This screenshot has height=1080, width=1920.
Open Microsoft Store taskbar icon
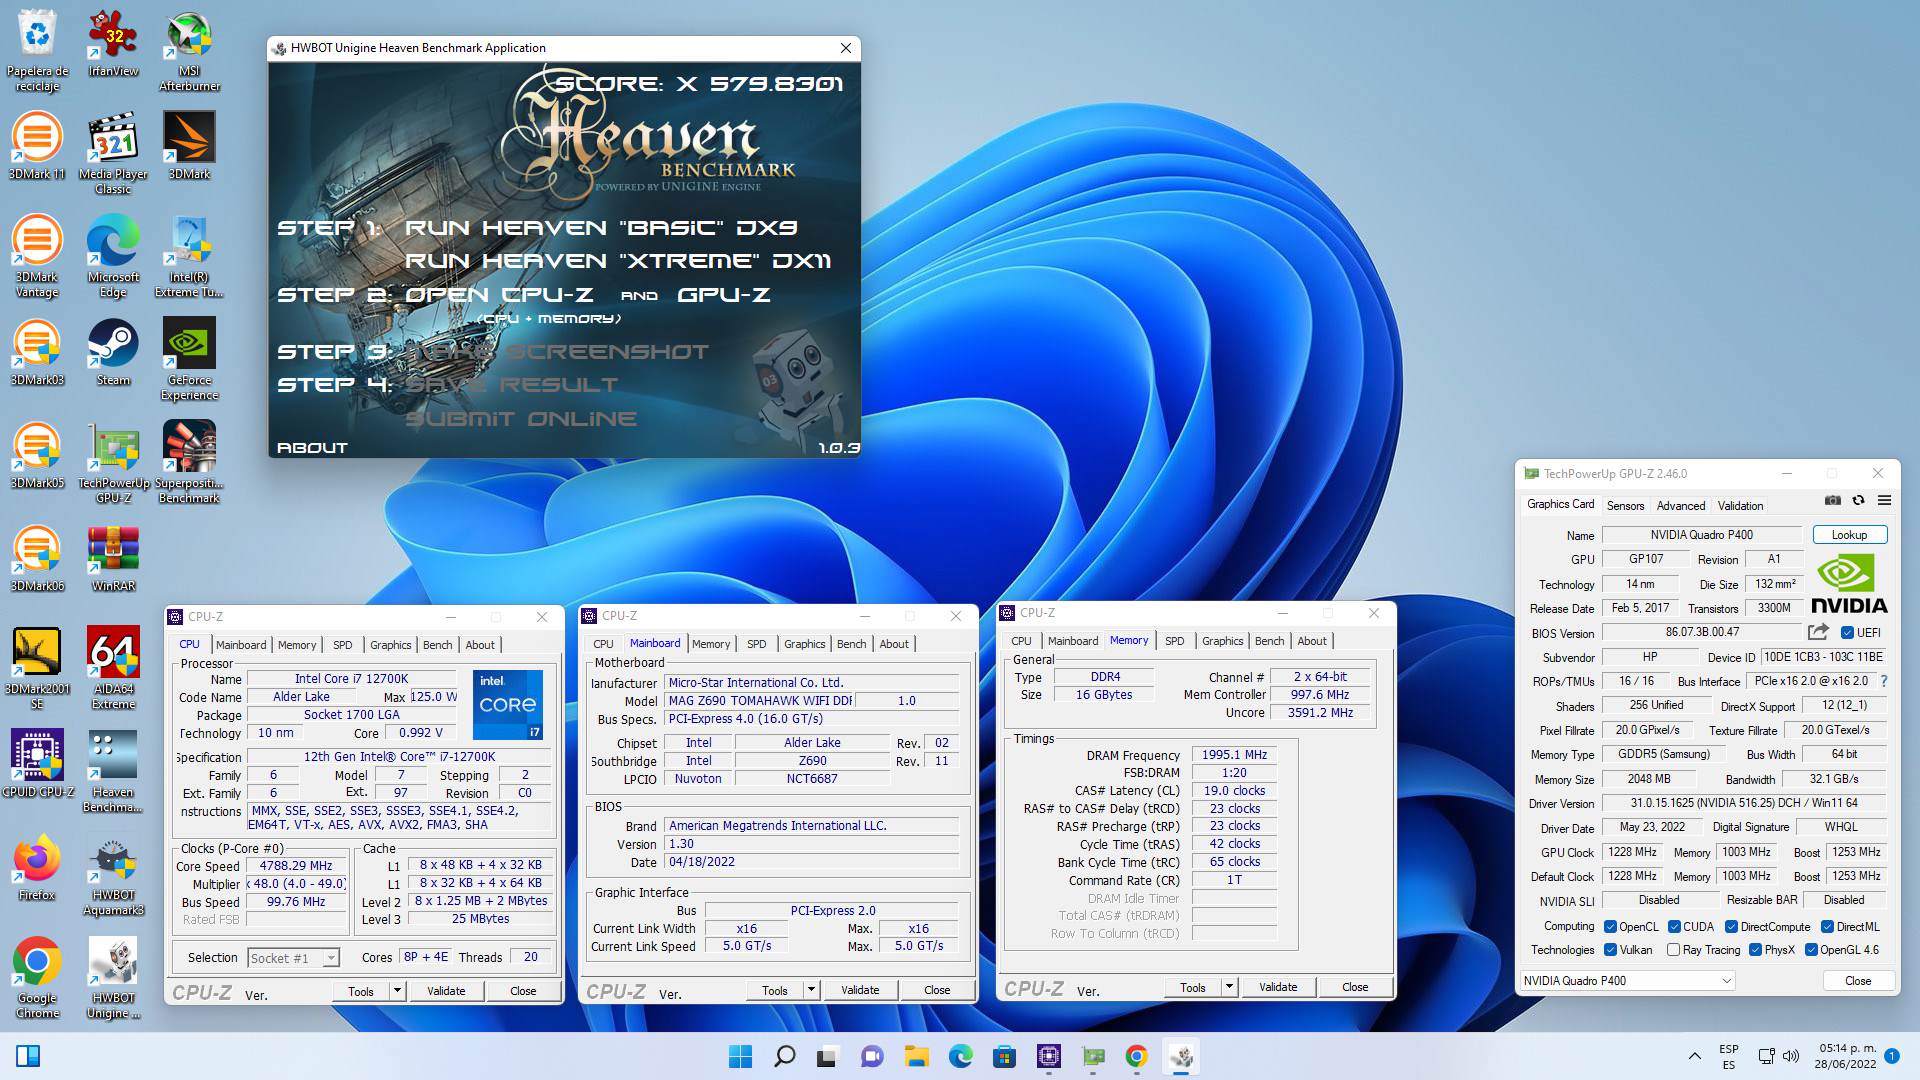point(1005,1056)
